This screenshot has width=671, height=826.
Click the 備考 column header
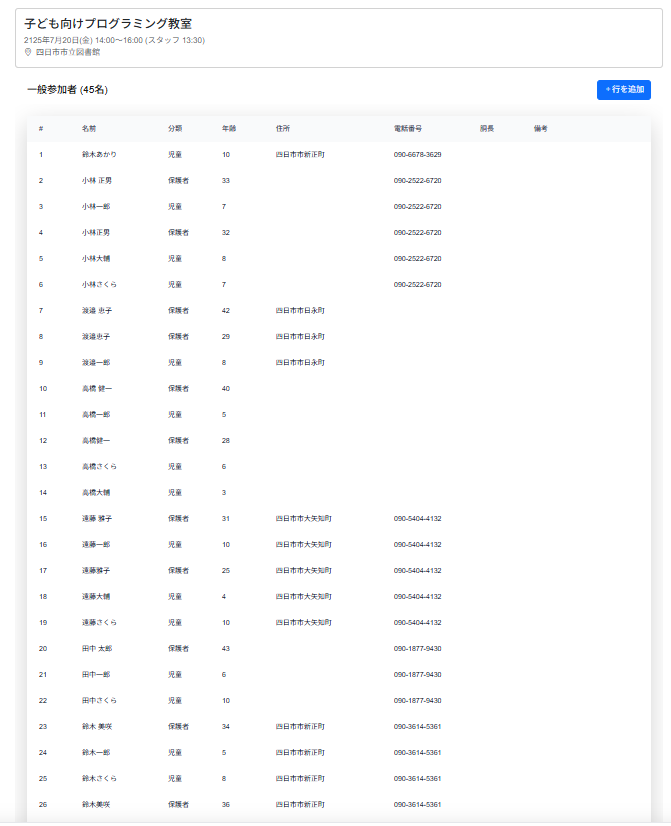click(541, 129)
